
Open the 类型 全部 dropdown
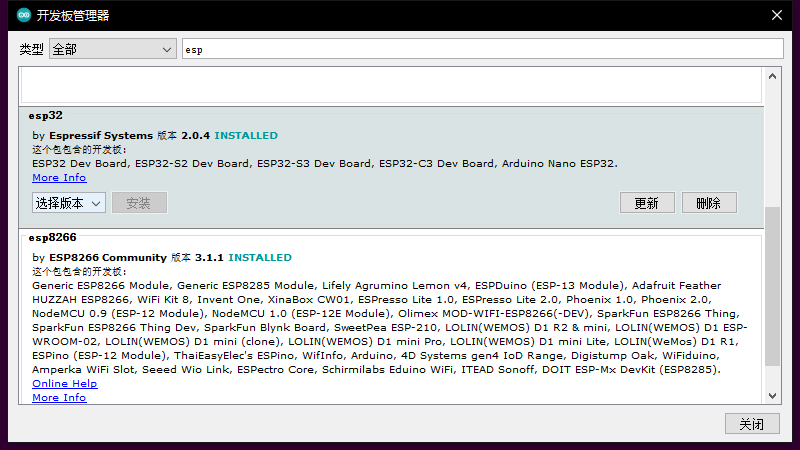113,49
